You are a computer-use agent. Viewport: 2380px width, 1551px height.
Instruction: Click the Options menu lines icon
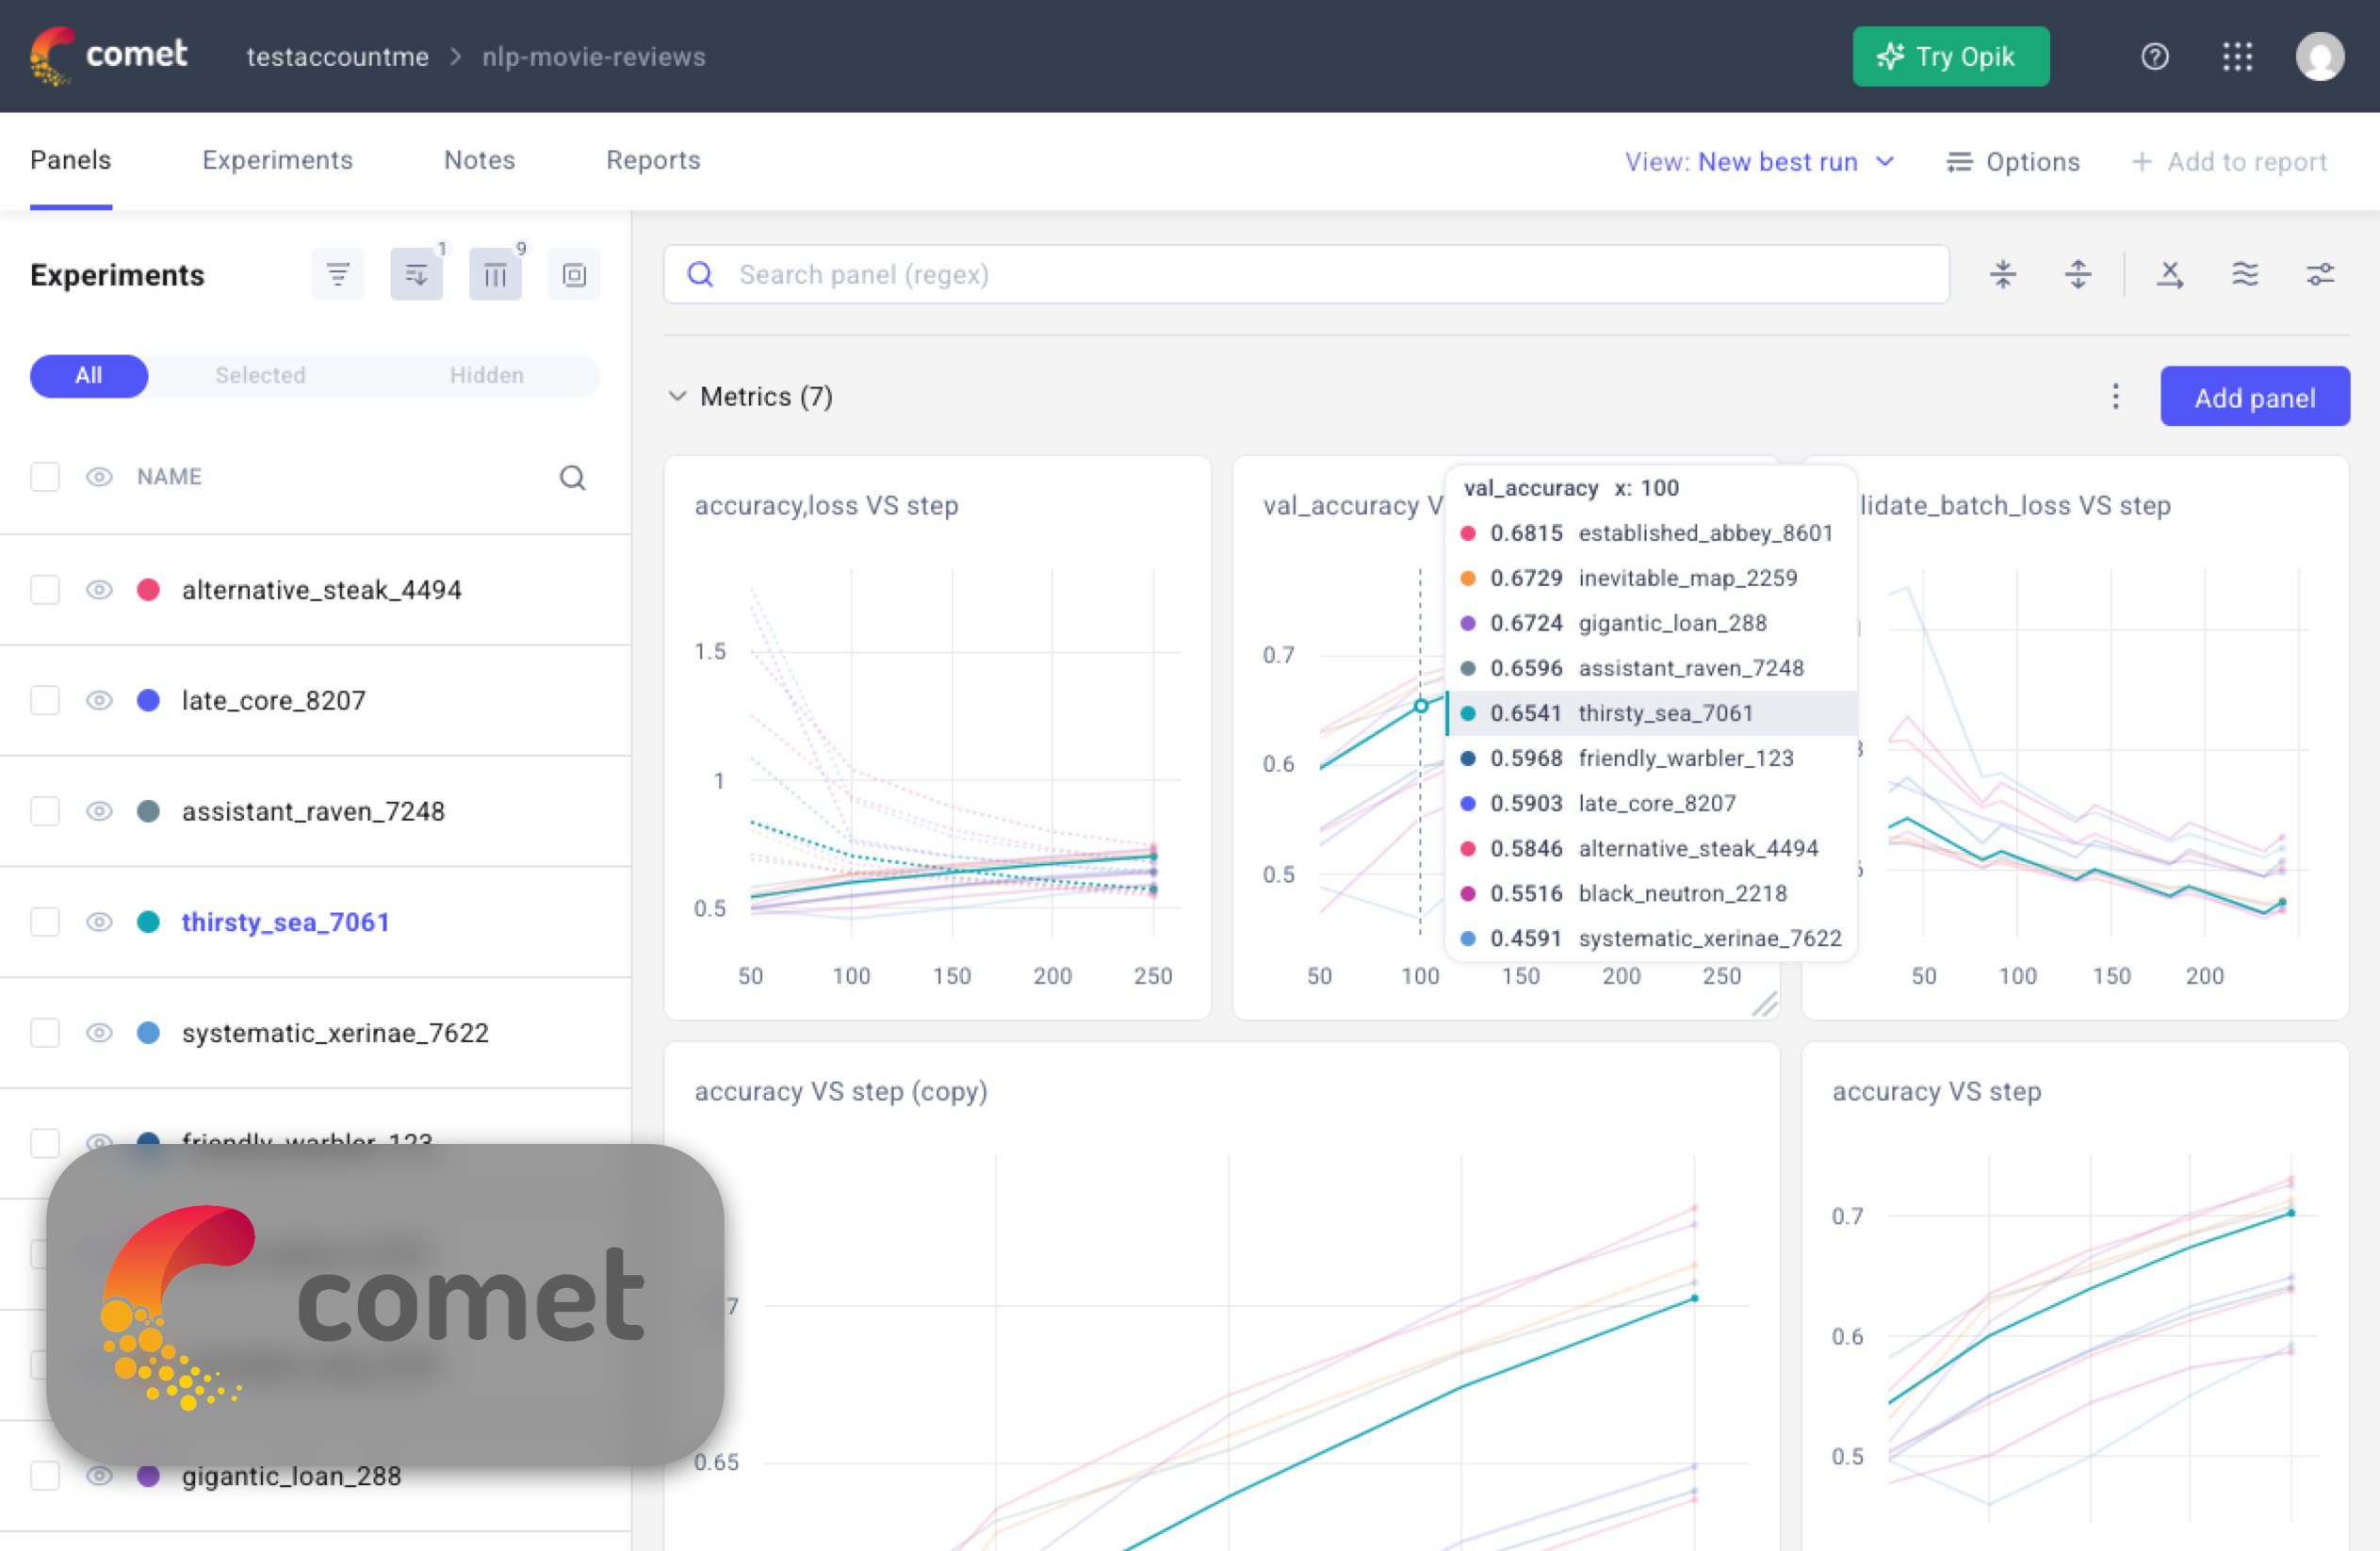point(1959,162)
